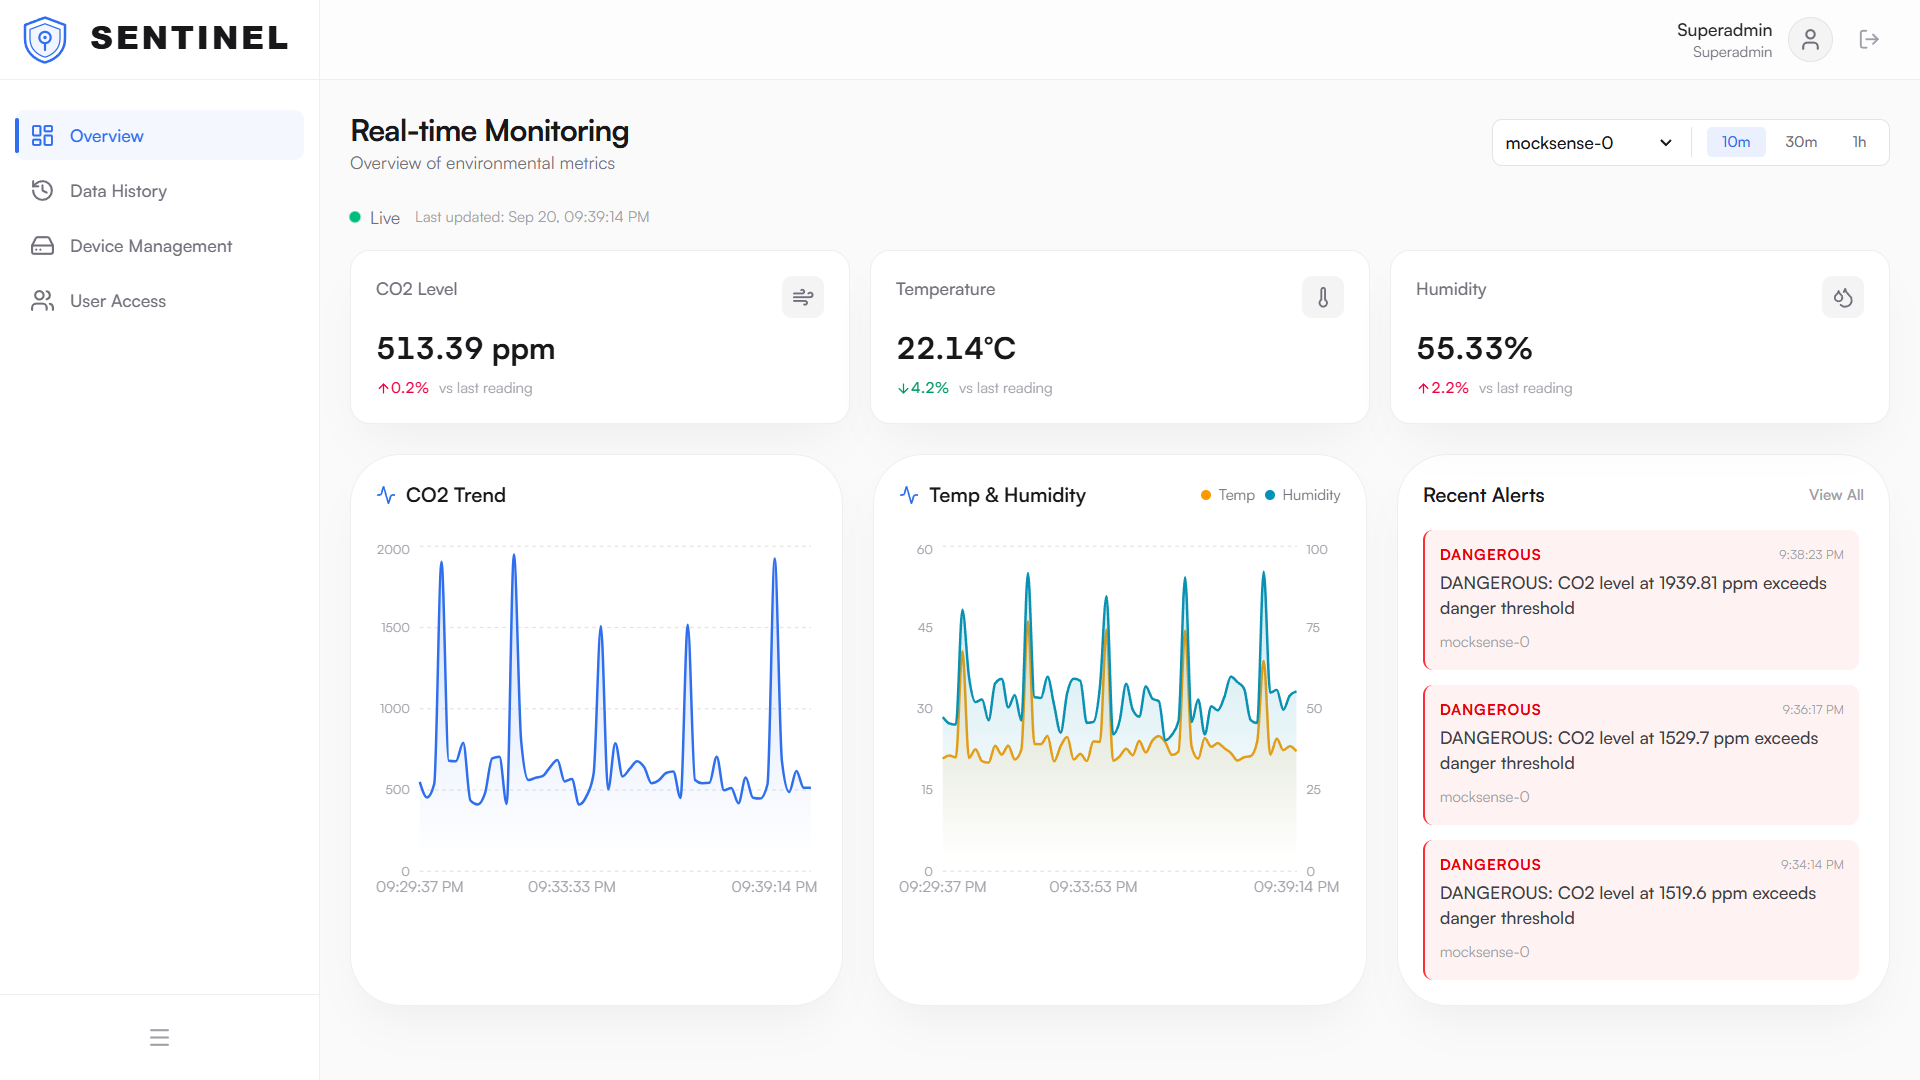
Task: Toggle the Humidity legend entry
Action: (1303, 495)
